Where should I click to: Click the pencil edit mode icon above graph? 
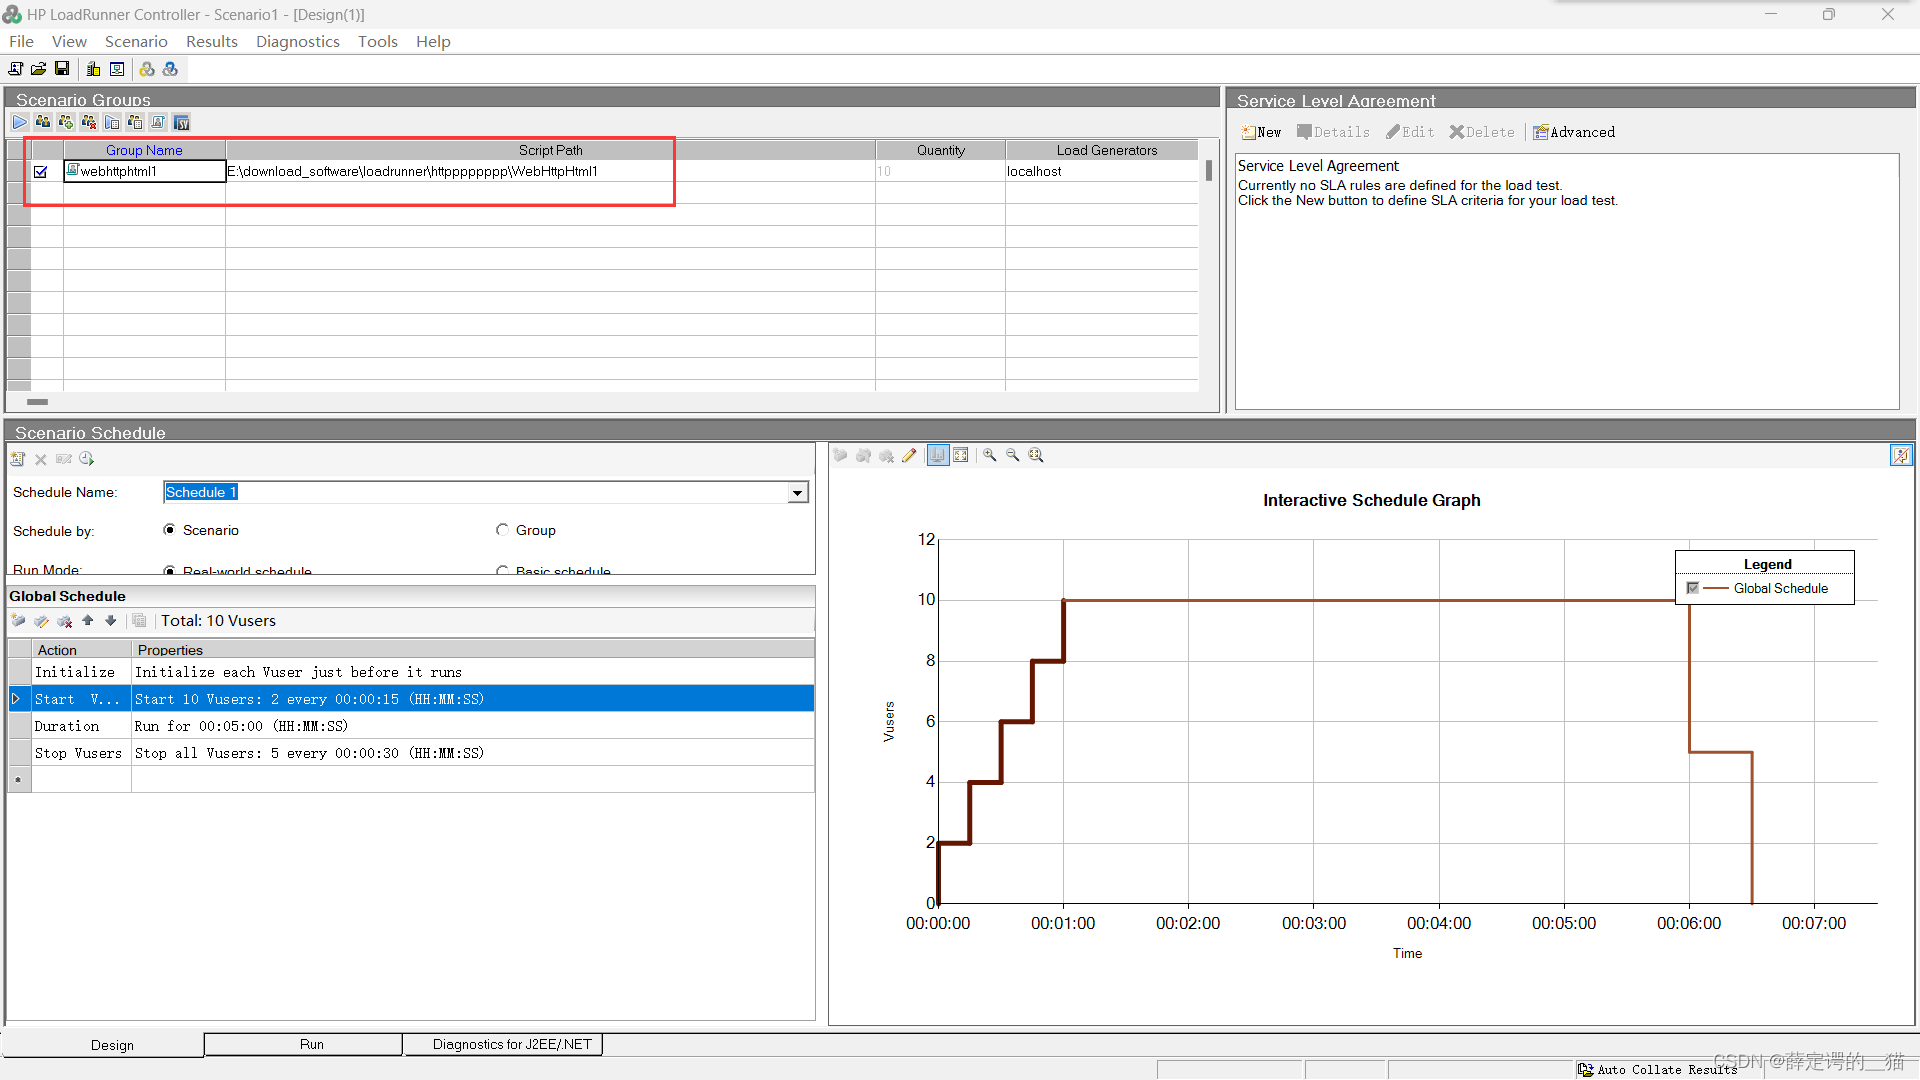coord(909,456)
